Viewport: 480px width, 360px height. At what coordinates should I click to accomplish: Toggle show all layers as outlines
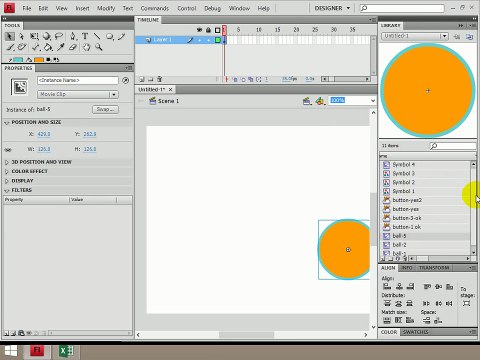point(217,30)
